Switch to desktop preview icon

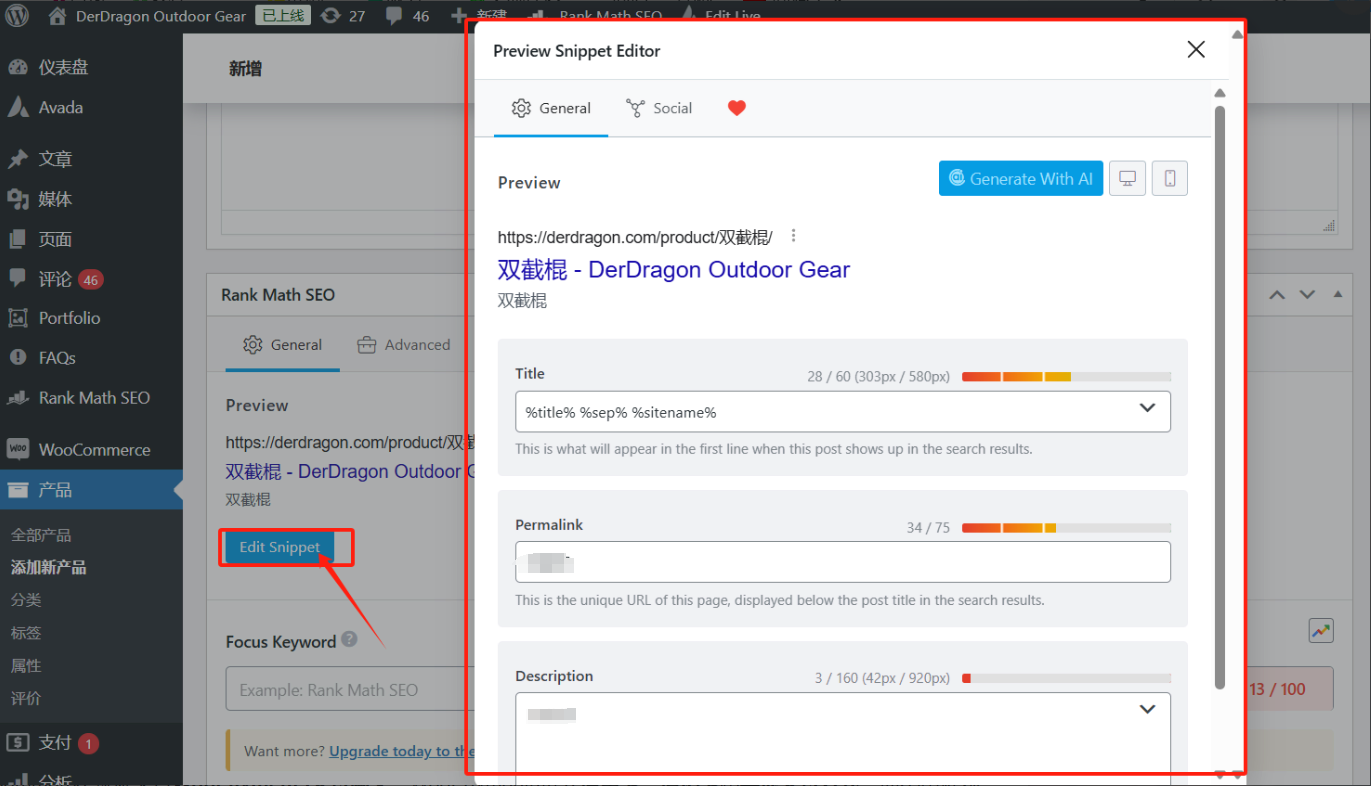1127,179
